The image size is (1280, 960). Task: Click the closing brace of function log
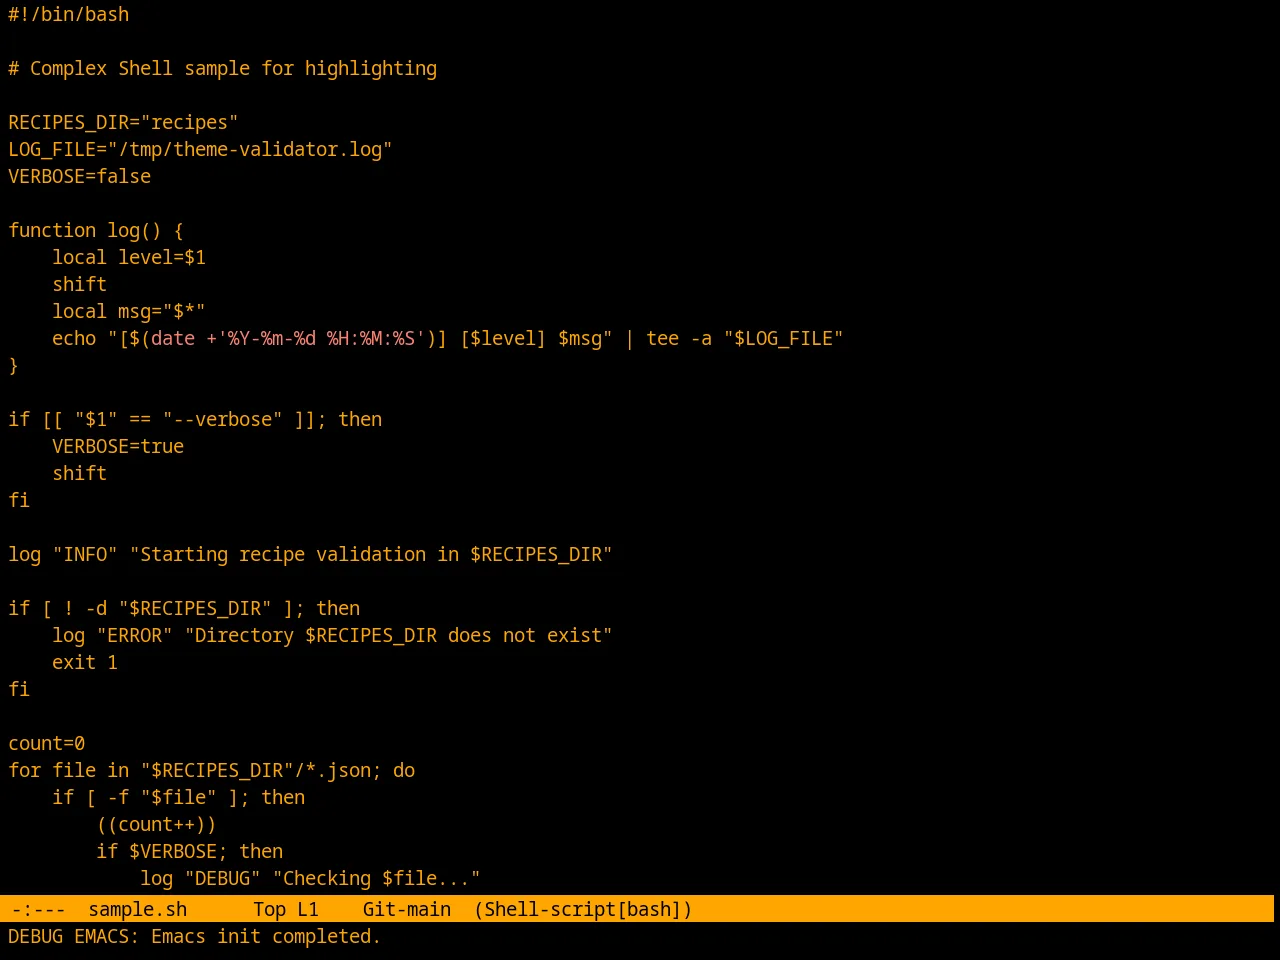(x=13, y=365)
